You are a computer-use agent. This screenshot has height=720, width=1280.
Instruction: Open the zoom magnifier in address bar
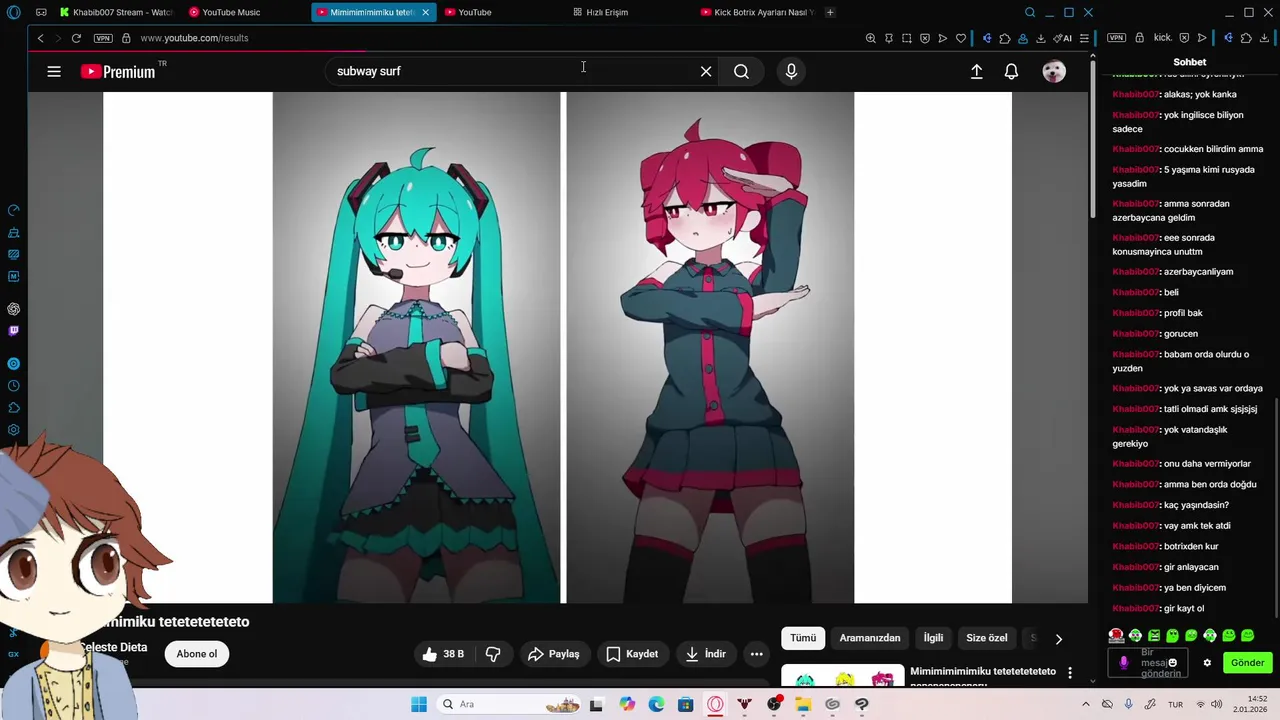[x=870, y=38]
